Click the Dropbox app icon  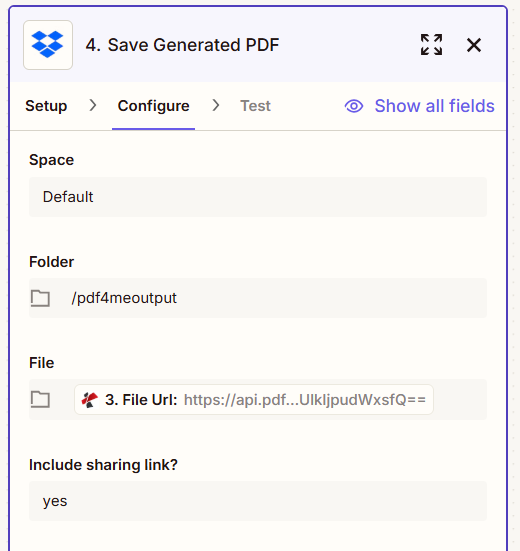(x=48, y=45)
